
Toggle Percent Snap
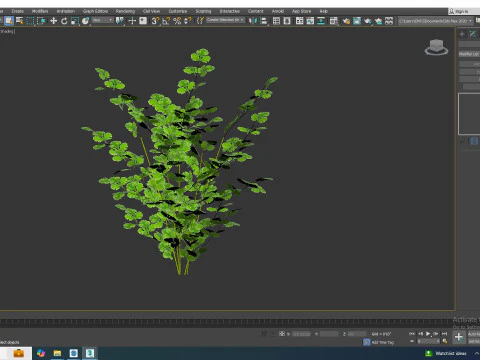click(x=177, y=21)
